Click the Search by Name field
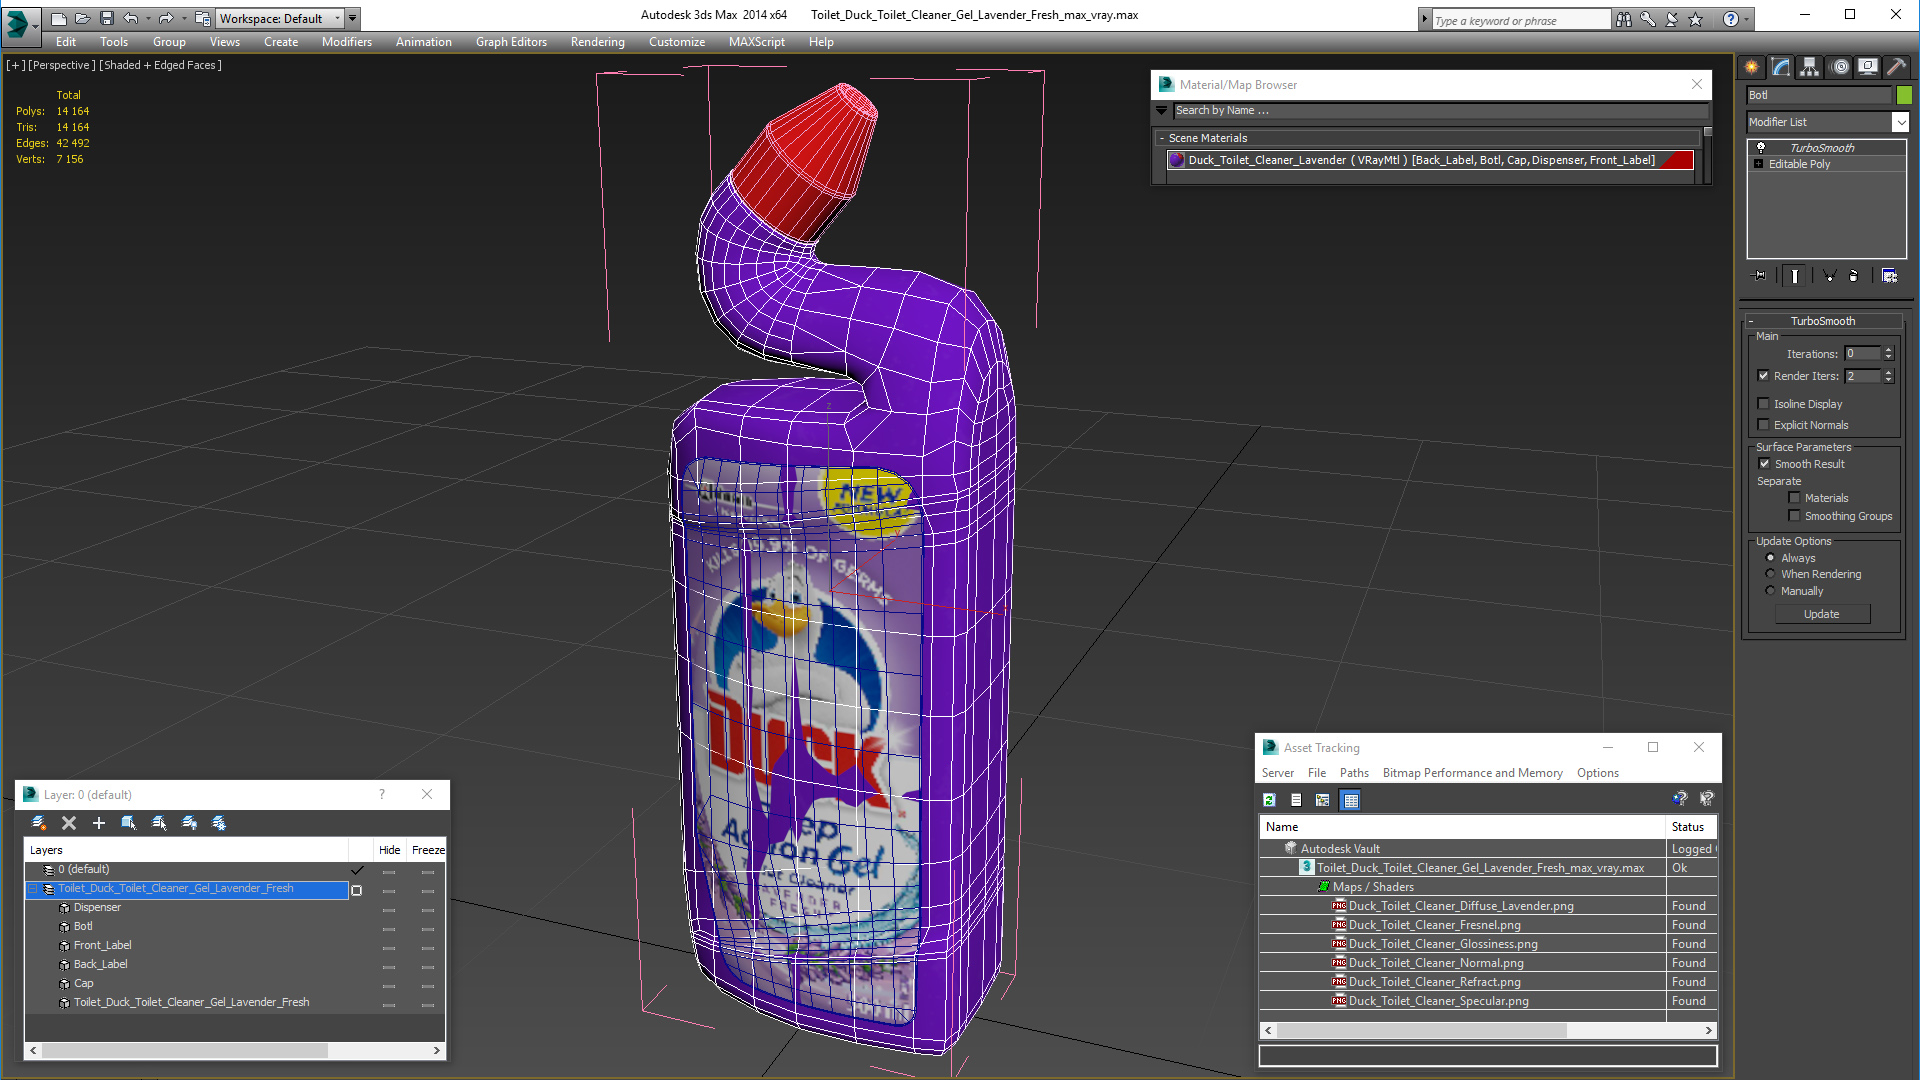The image size is (1920, 1080). (1441, 111)
